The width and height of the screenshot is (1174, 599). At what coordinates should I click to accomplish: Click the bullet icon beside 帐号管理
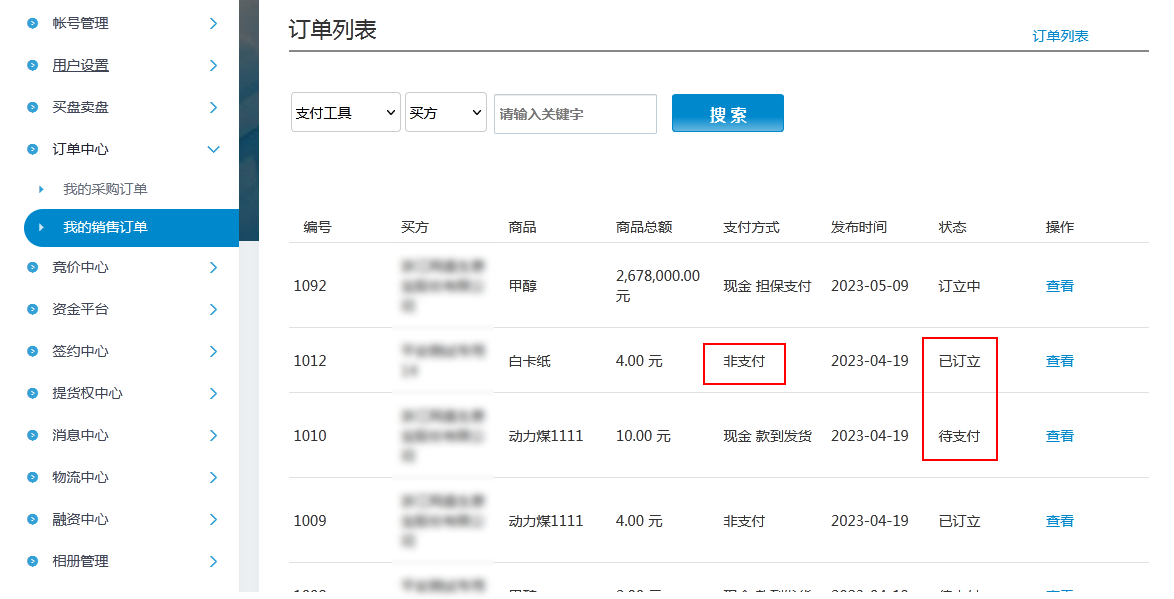coord(33,23)
